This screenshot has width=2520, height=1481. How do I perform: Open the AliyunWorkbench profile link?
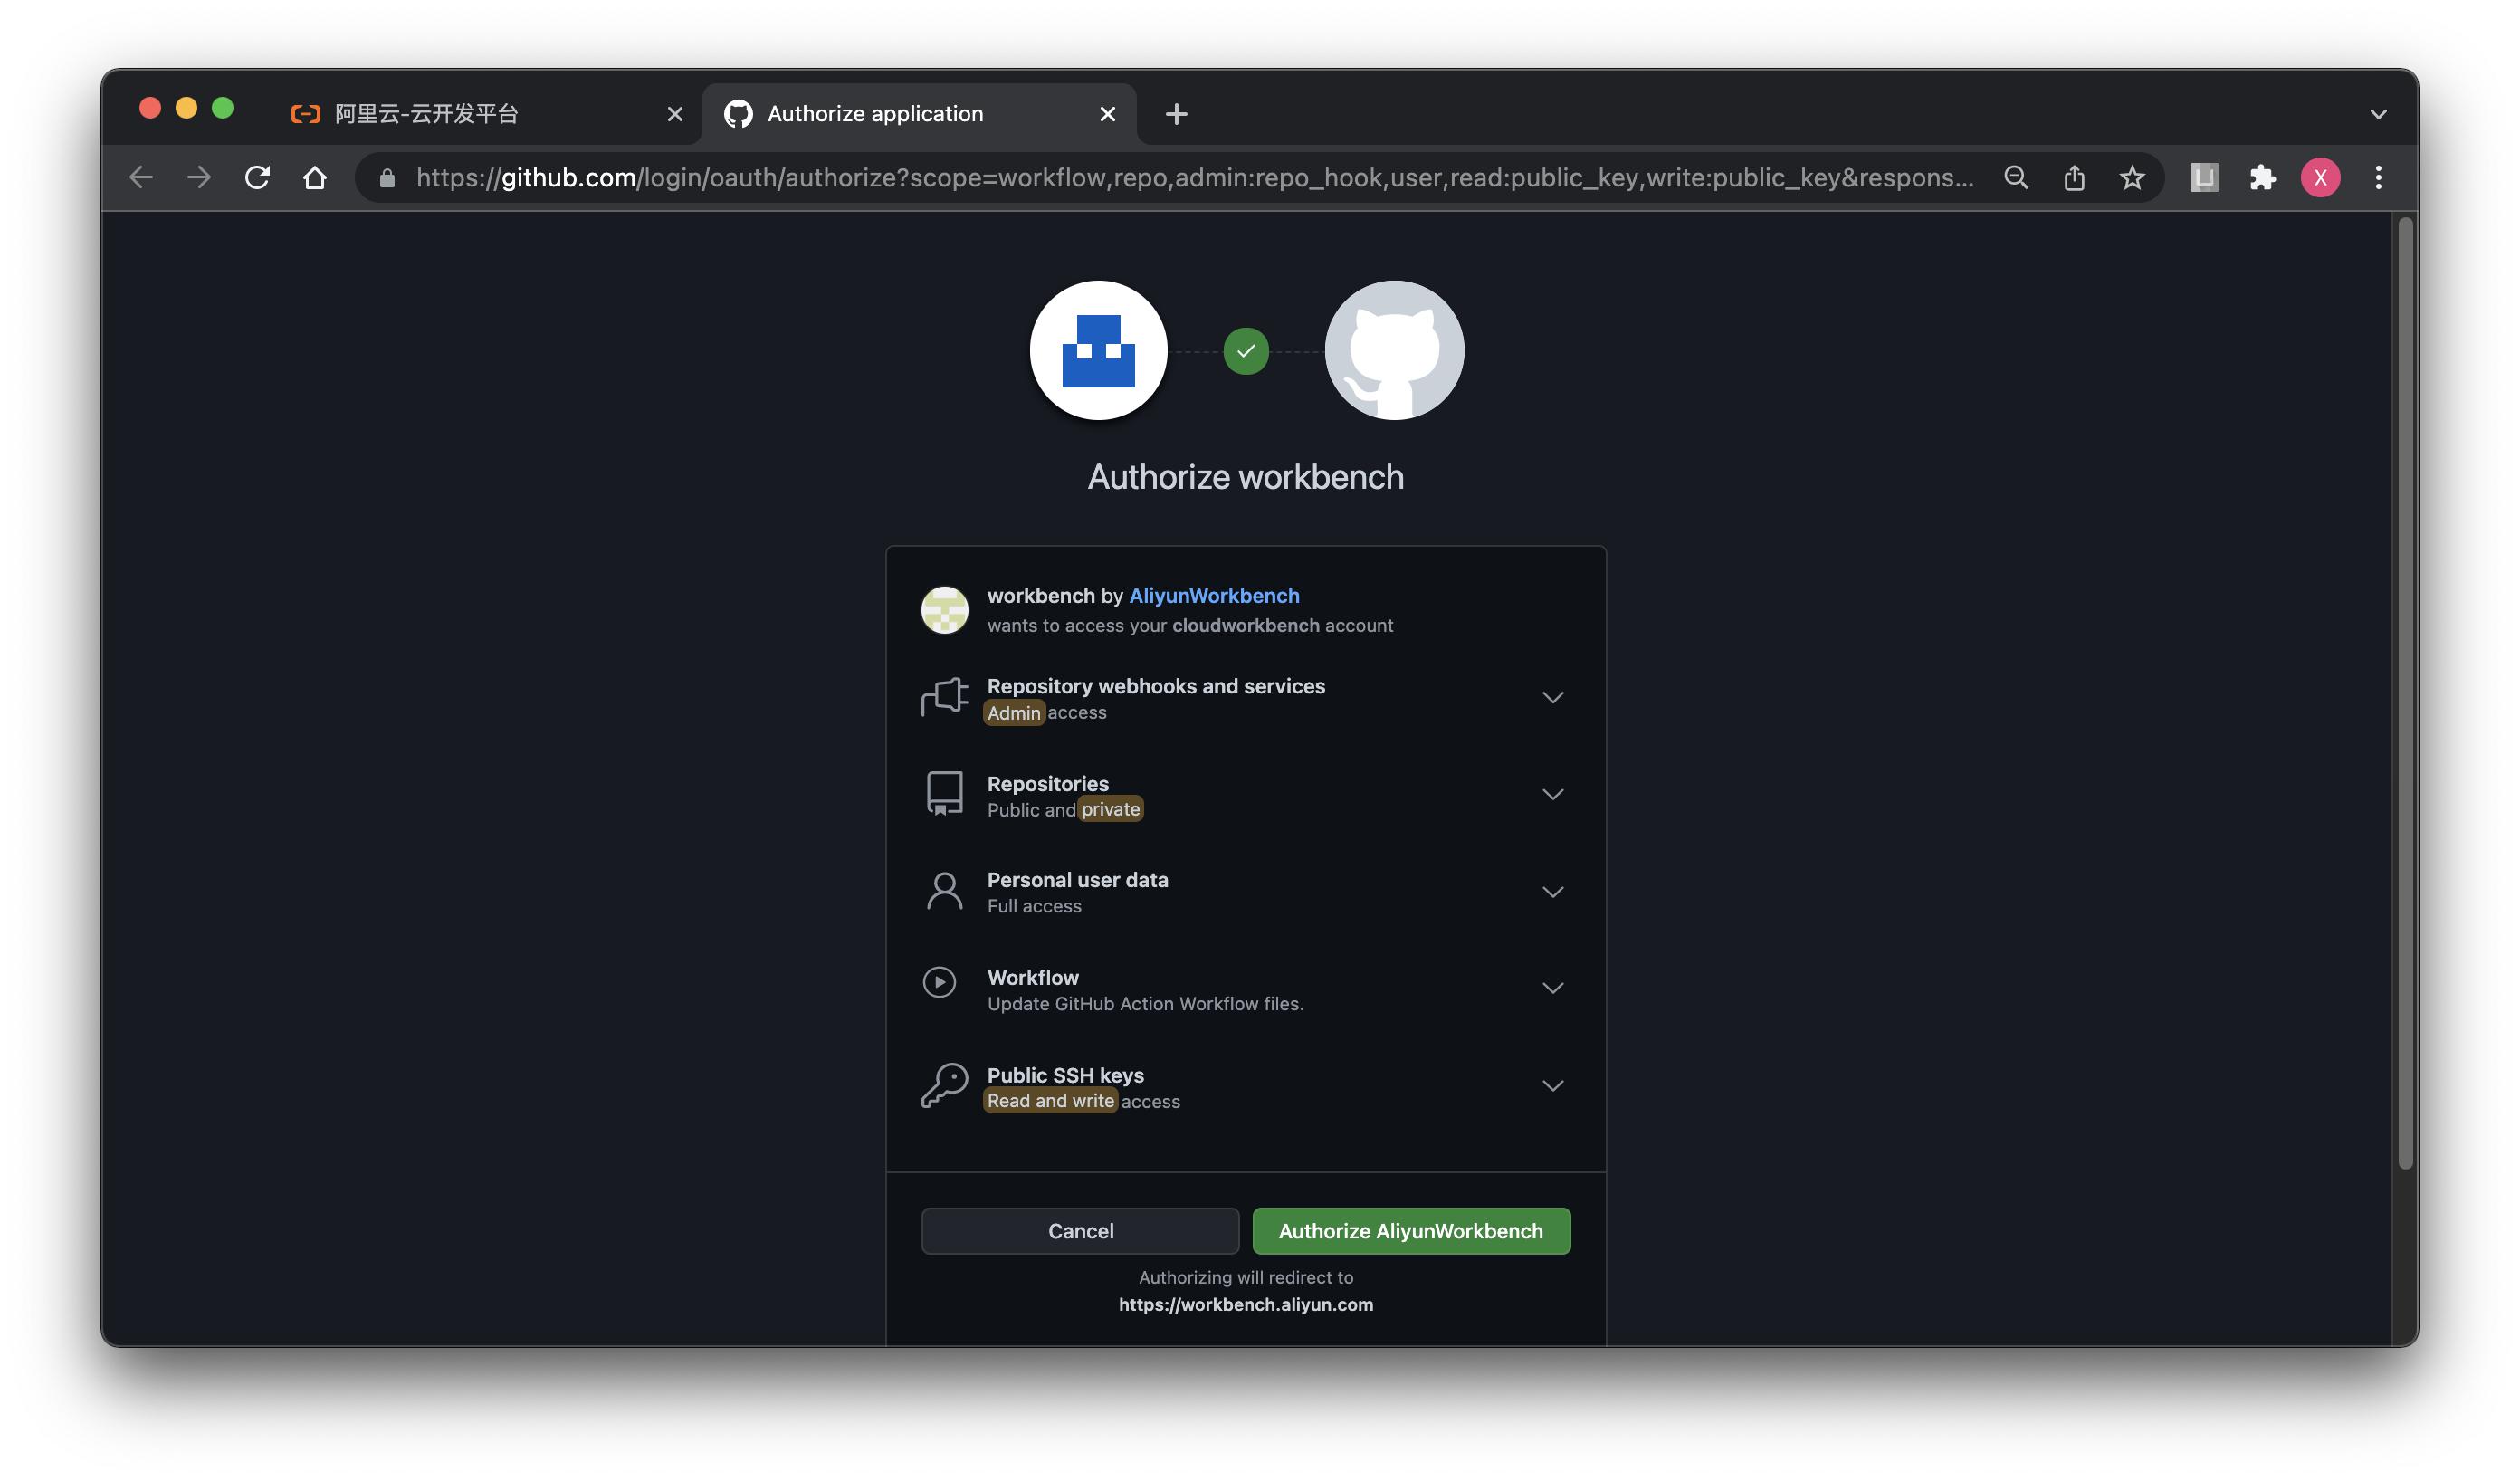click(x=1214, y=595)
